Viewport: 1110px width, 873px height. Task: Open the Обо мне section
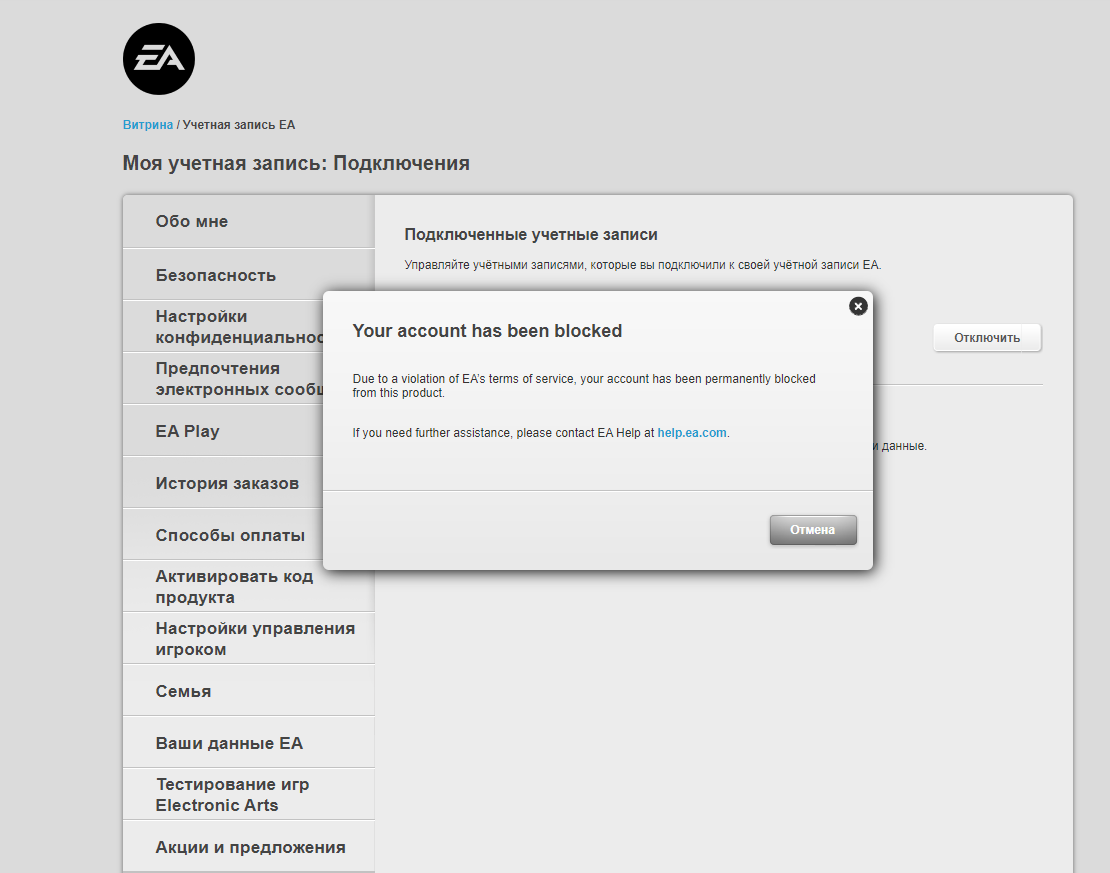coord(192,222)
